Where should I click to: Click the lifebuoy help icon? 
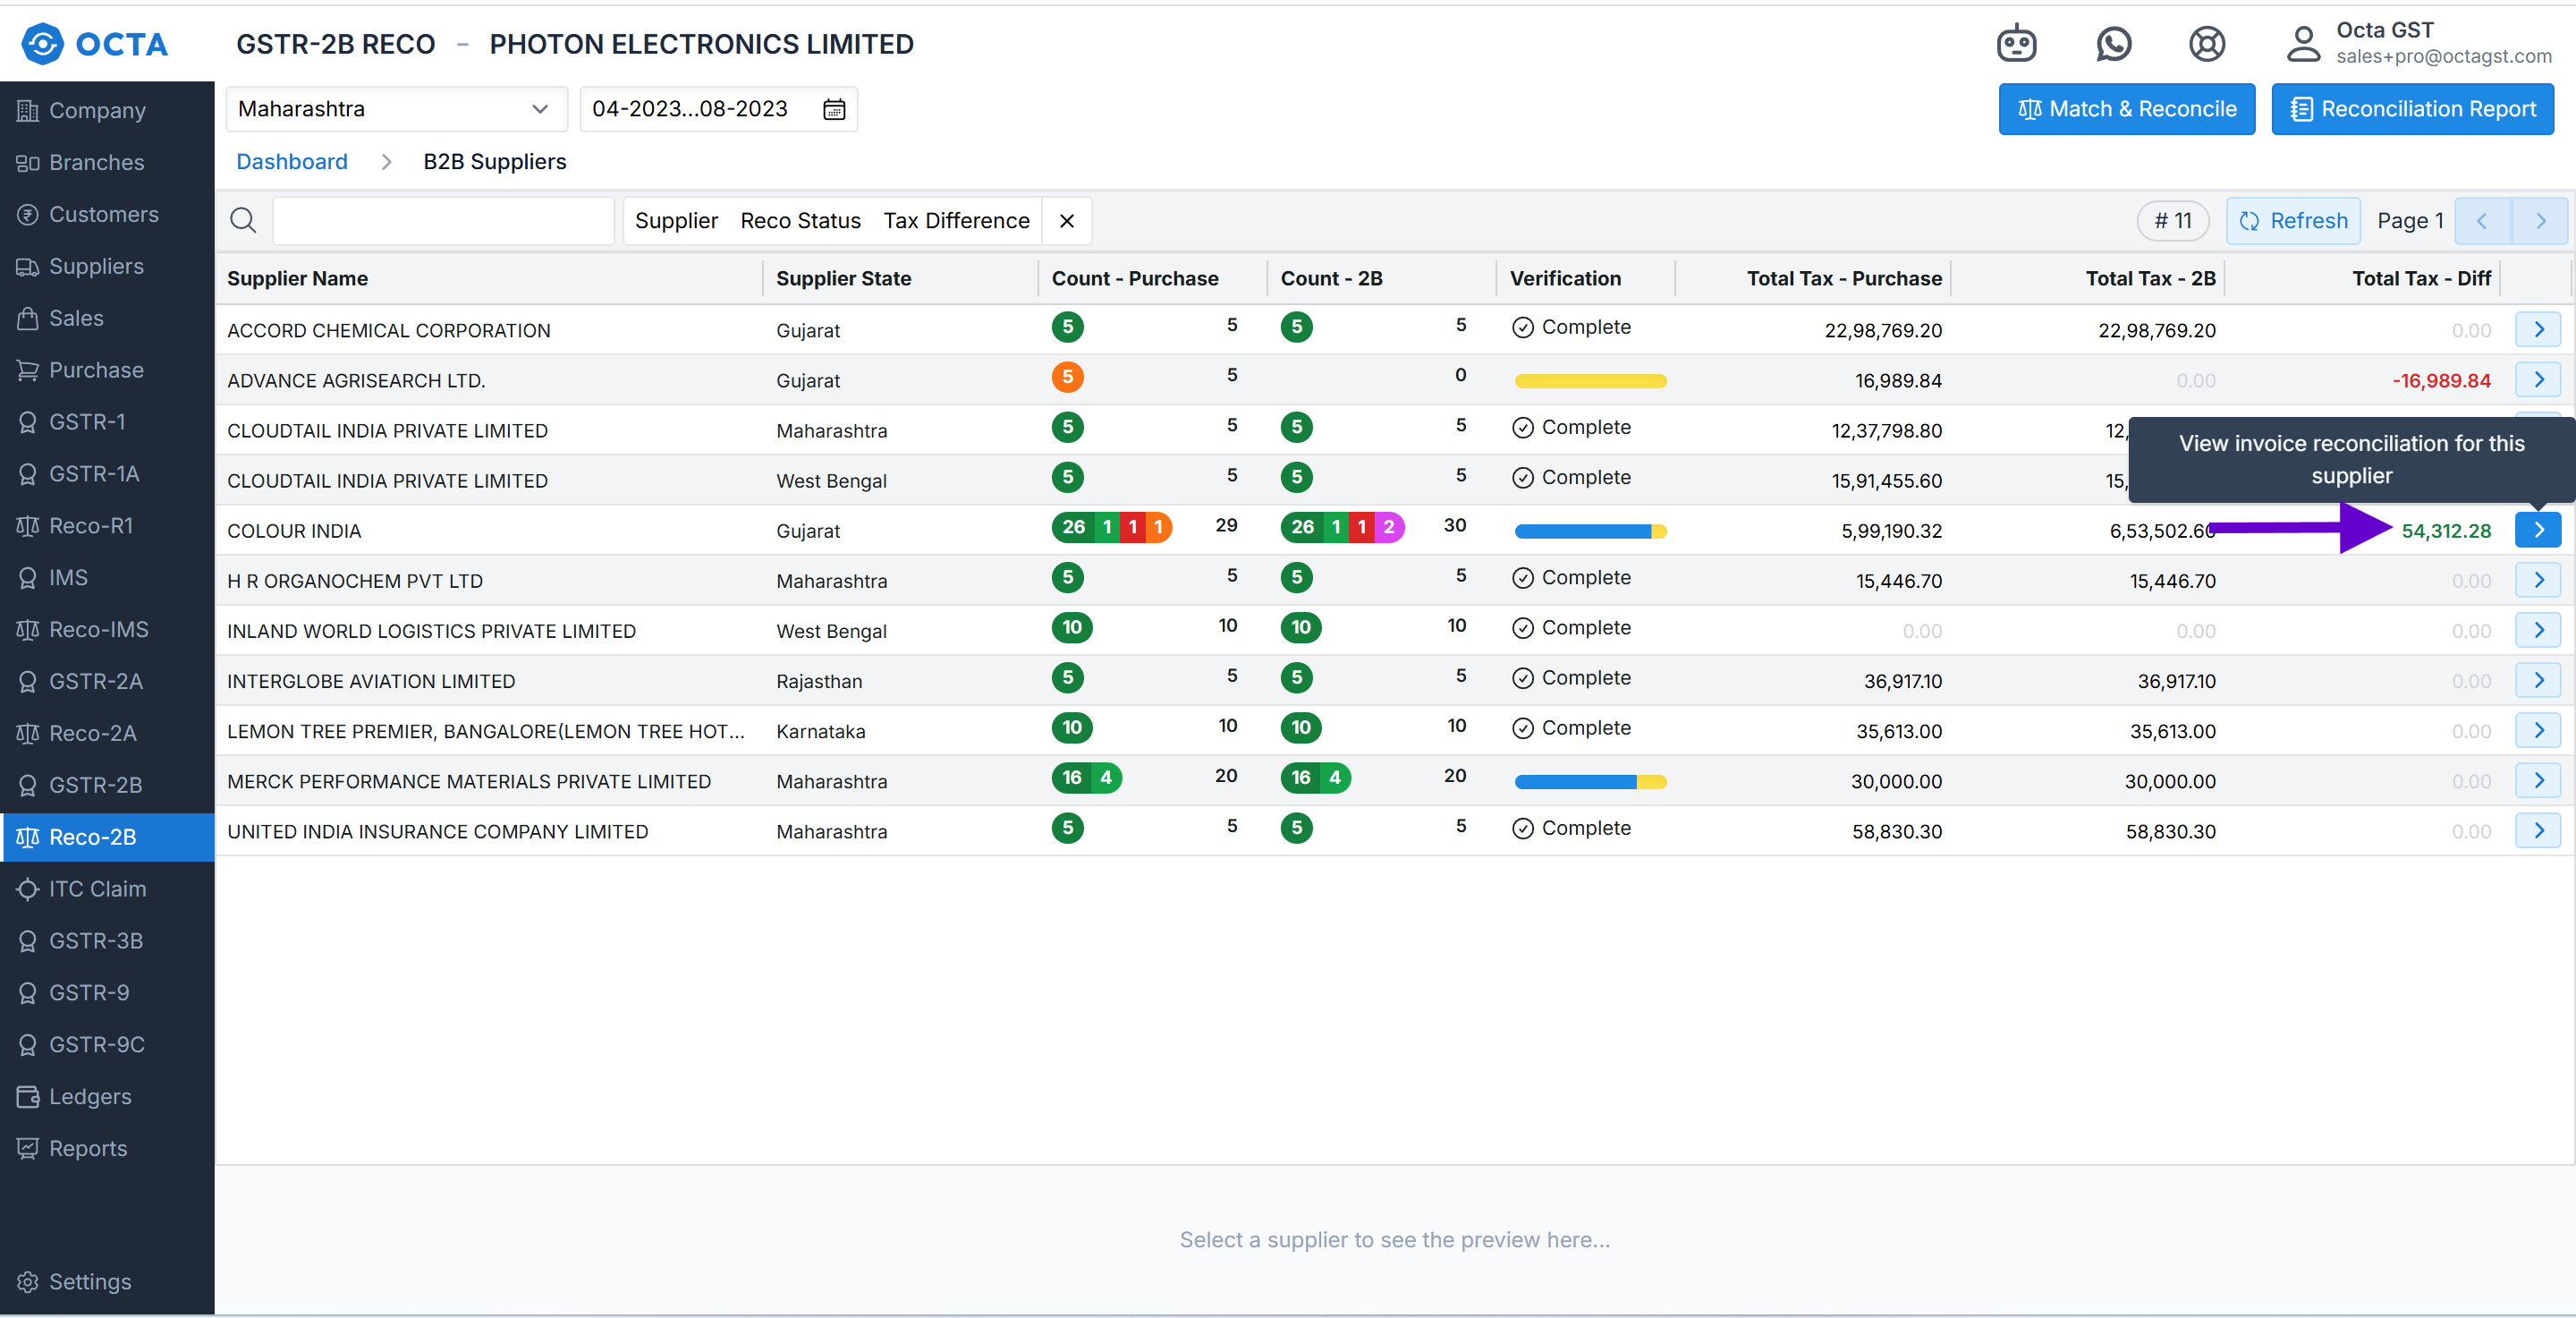click(2206, 44)
